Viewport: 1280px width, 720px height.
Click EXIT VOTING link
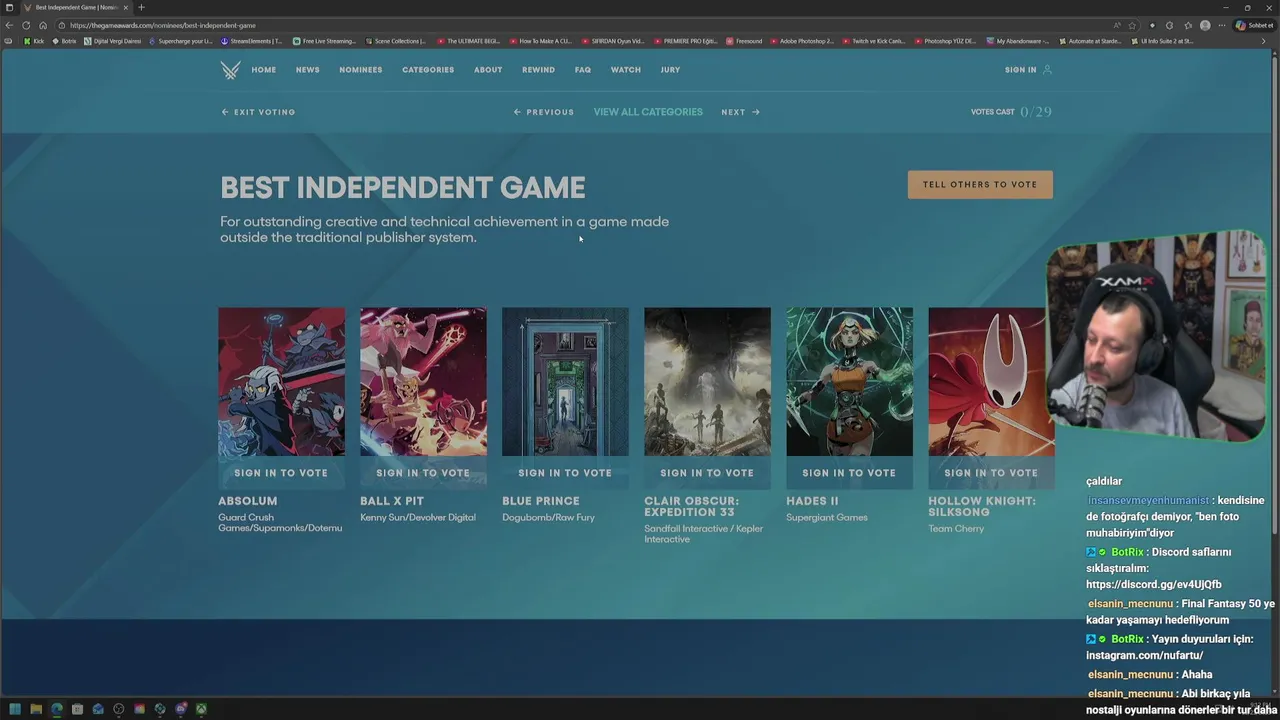point(258,112)
